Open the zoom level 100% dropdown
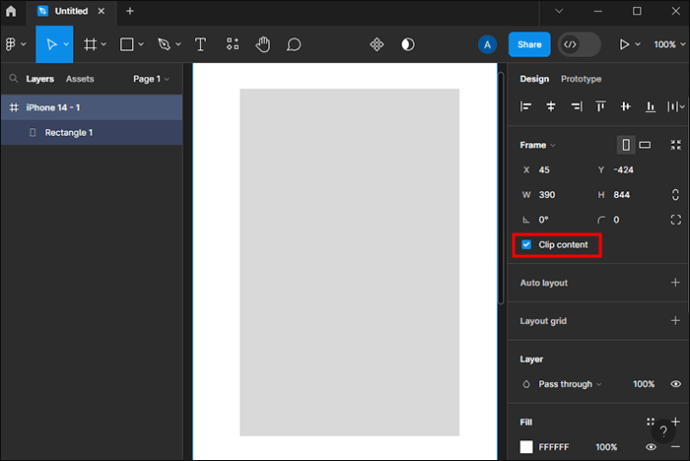Viewport: 690px width, 461px height. pyautogui.click(x=665, y=45)
